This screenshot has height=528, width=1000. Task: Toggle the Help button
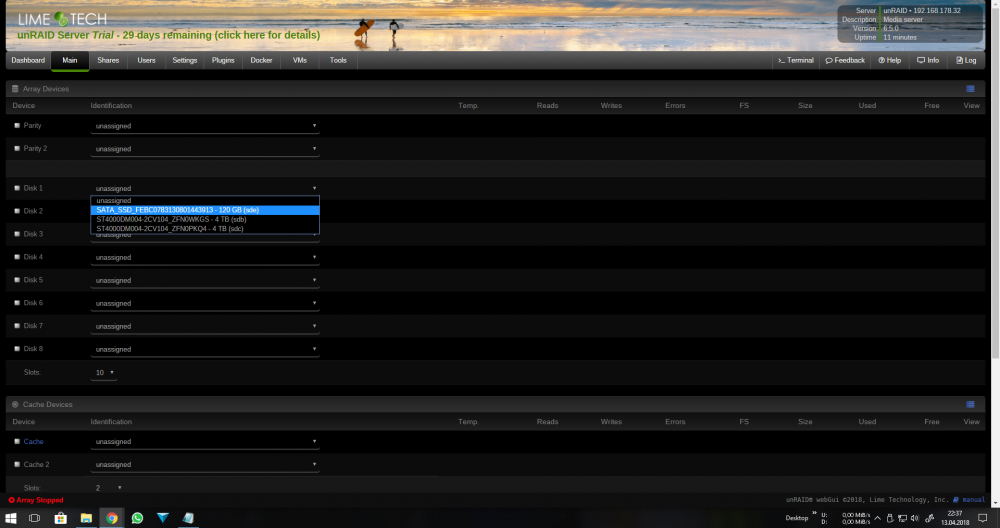(890, 61)
